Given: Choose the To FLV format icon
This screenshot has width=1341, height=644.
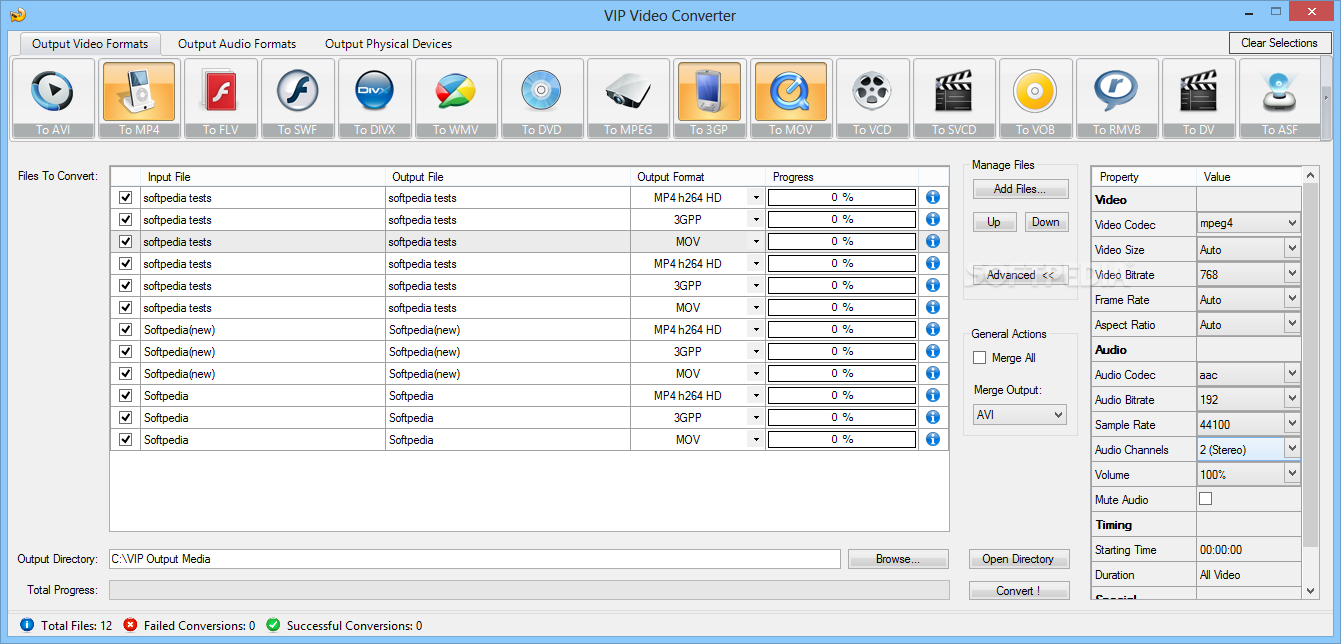Looking at the screenshot, I should point(220,98).
